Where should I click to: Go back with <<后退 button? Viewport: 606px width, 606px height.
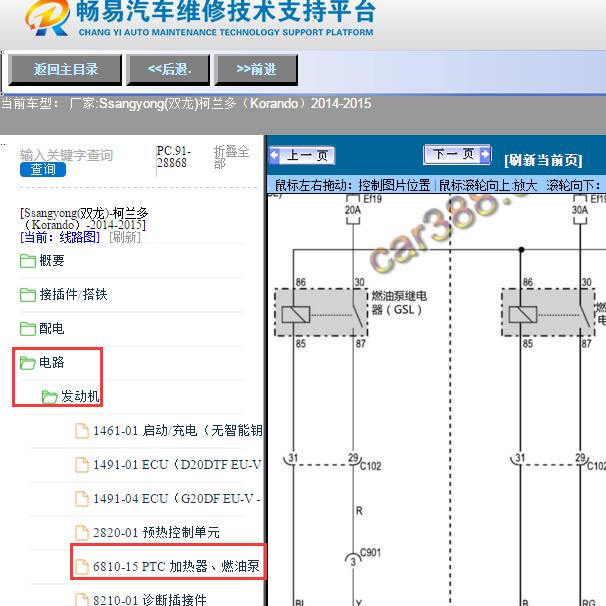(x=169, y=70)
